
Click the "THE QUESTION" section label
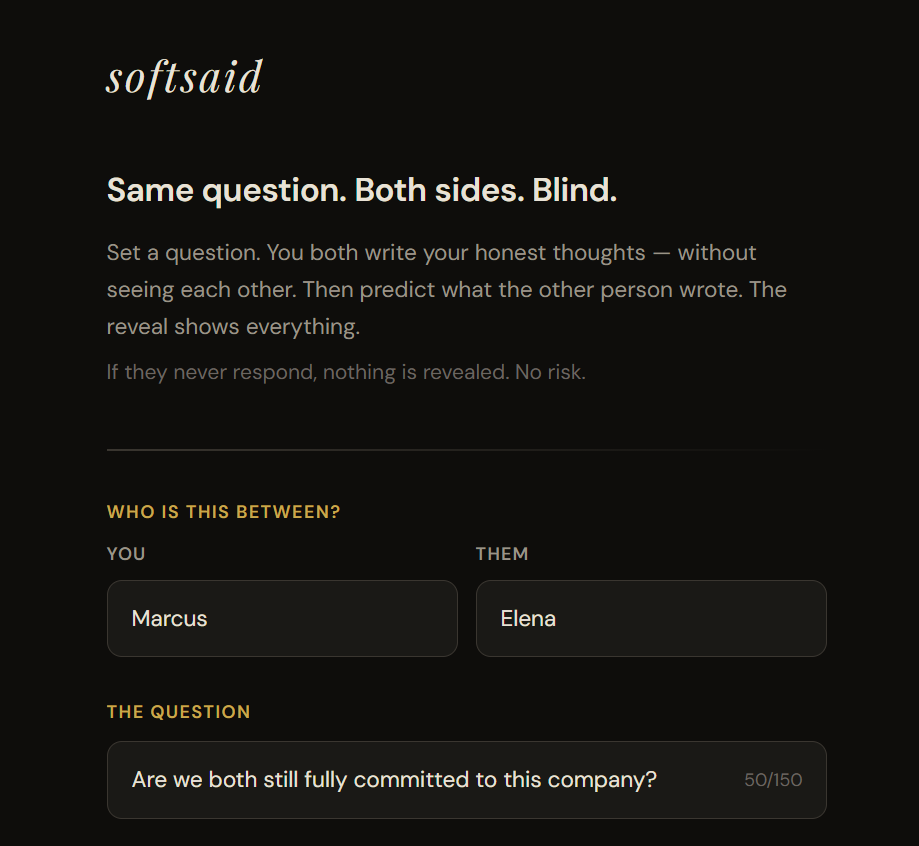click(x=178, y=711)
